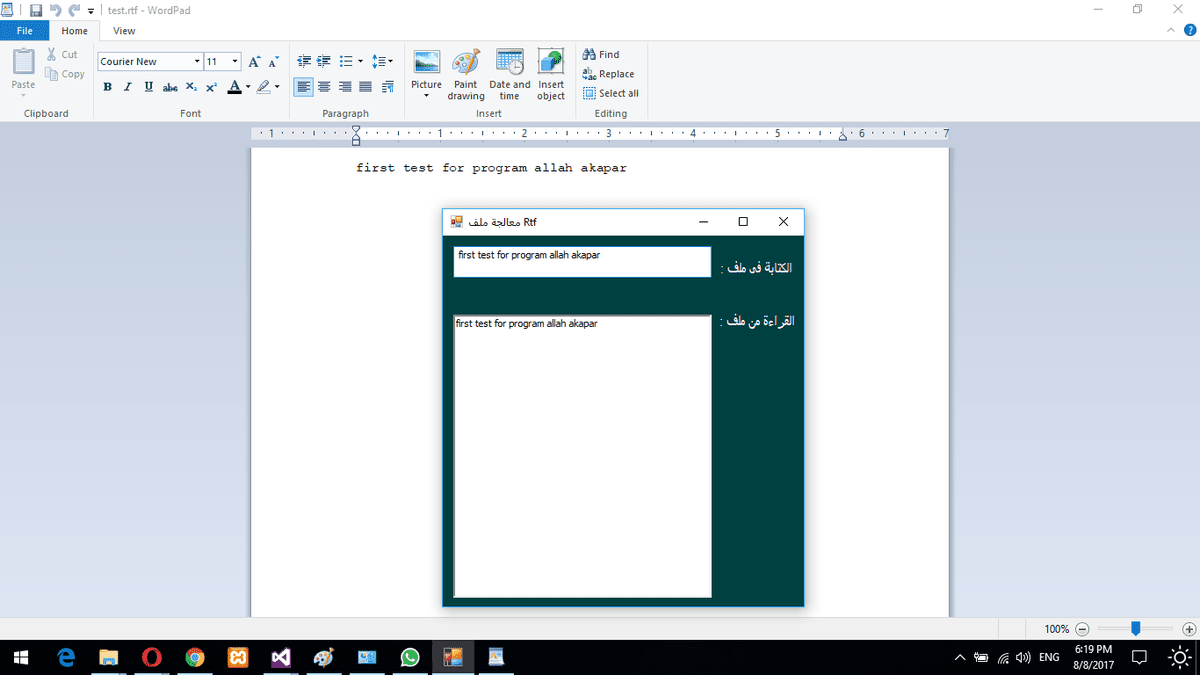Click the bullet list icon
Image resolution: width=1200 pixels, height=675 pixels.
(x=346, y=62)
